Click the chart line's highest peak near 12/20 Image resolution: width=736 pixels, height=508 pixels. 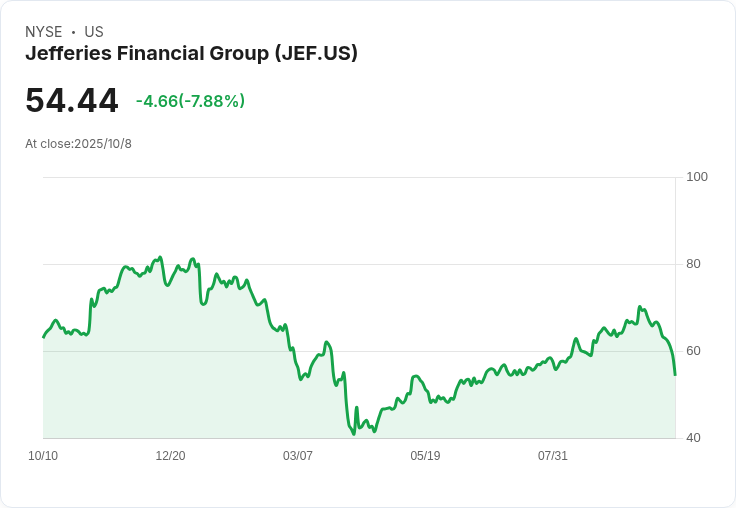tap(160, 258)
